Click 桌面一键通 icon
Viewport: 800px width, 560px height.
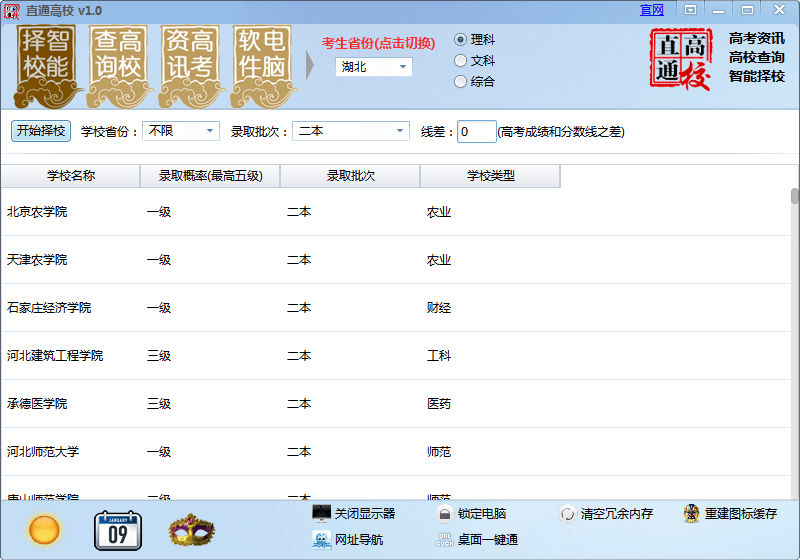pyautogui.click(x=445, y=540)
